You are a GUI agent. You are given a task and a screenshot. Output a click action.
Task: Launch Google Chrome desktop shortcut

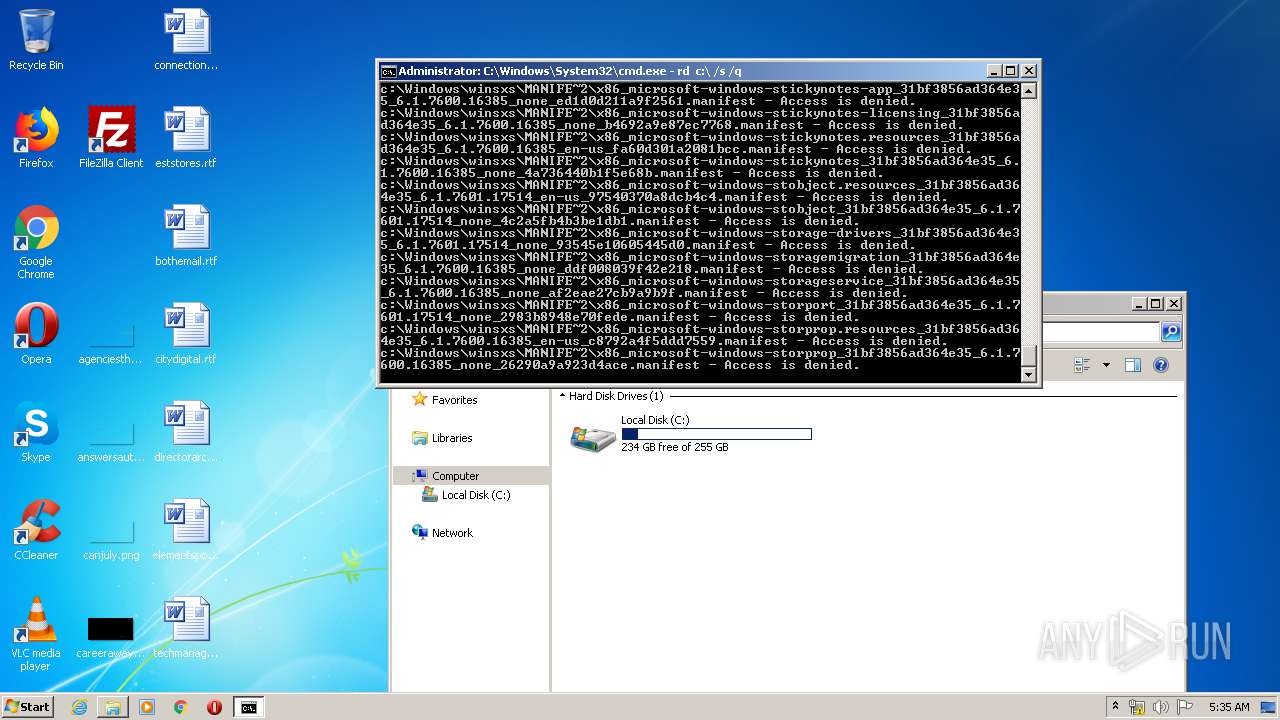[36, 241]
